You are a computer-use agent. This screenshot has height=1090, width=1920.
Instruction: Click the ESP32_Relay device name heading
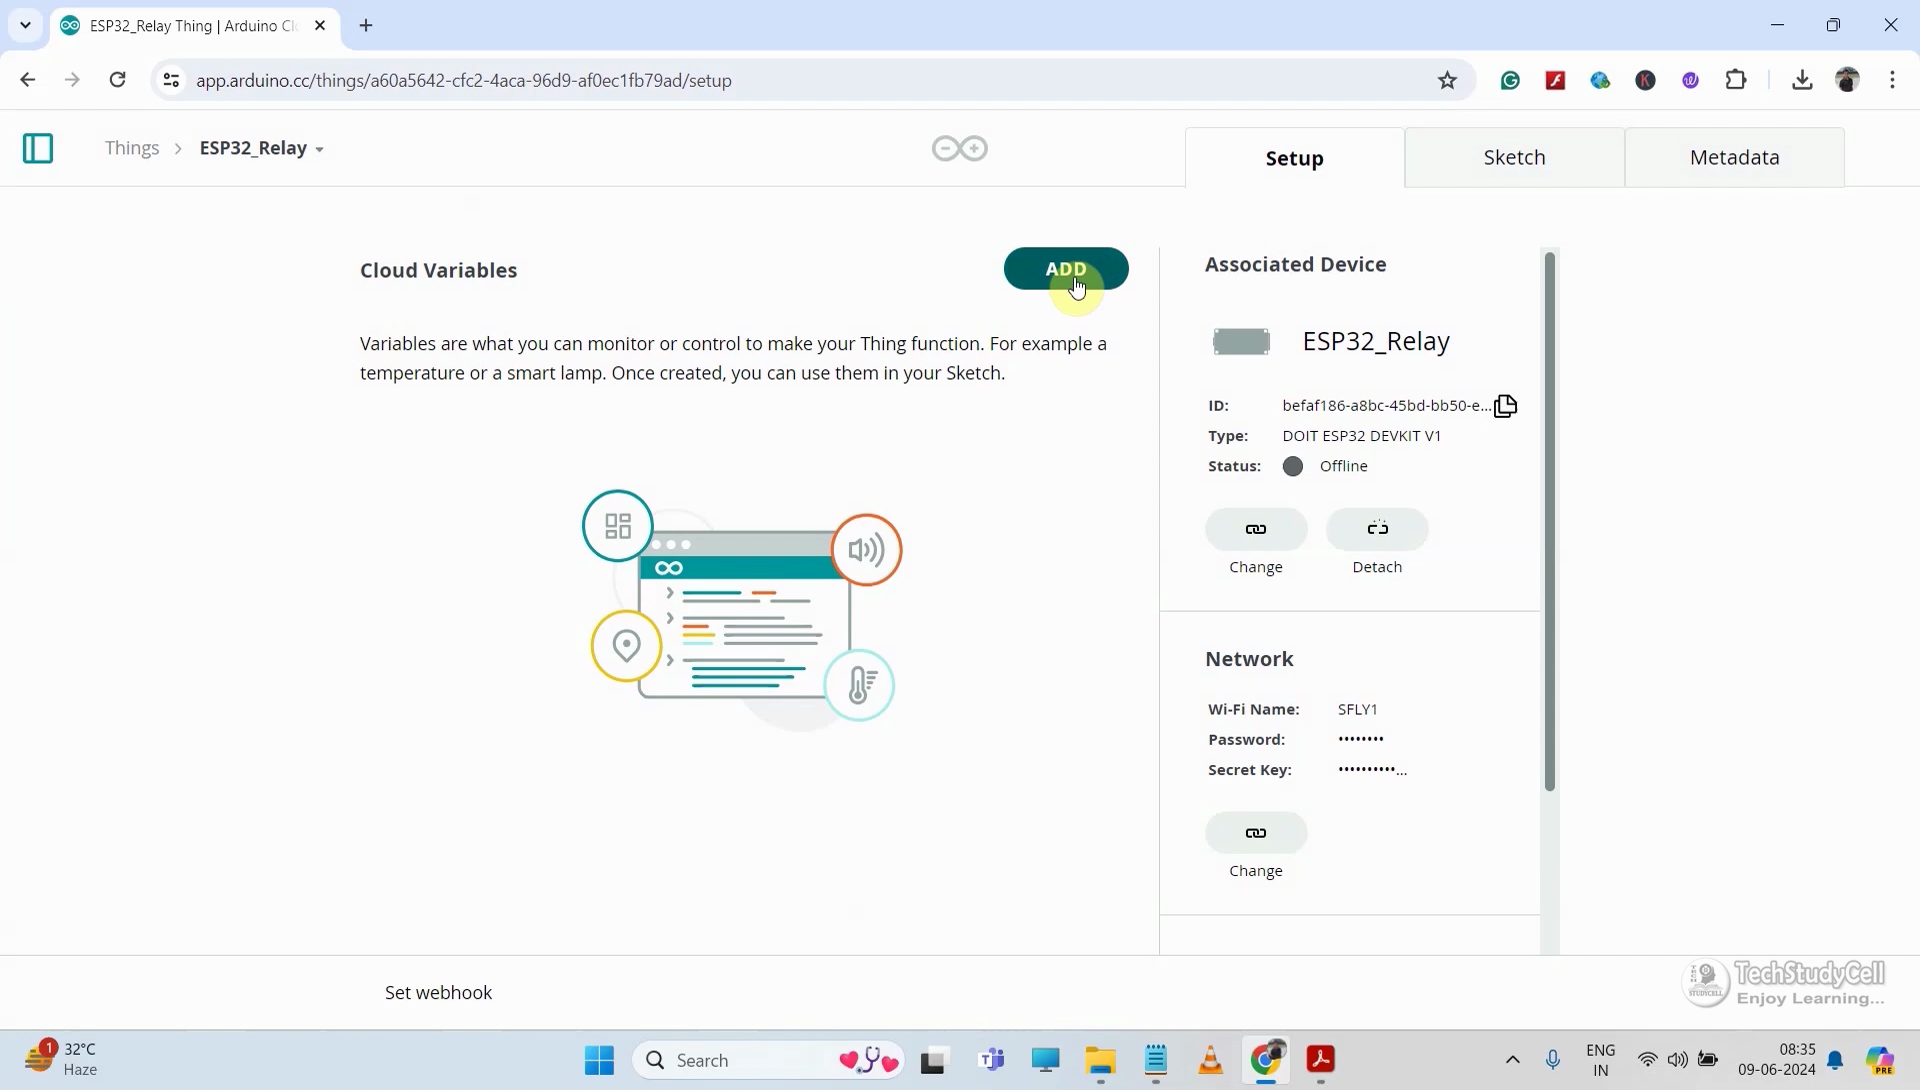(x=1376, y=341)
